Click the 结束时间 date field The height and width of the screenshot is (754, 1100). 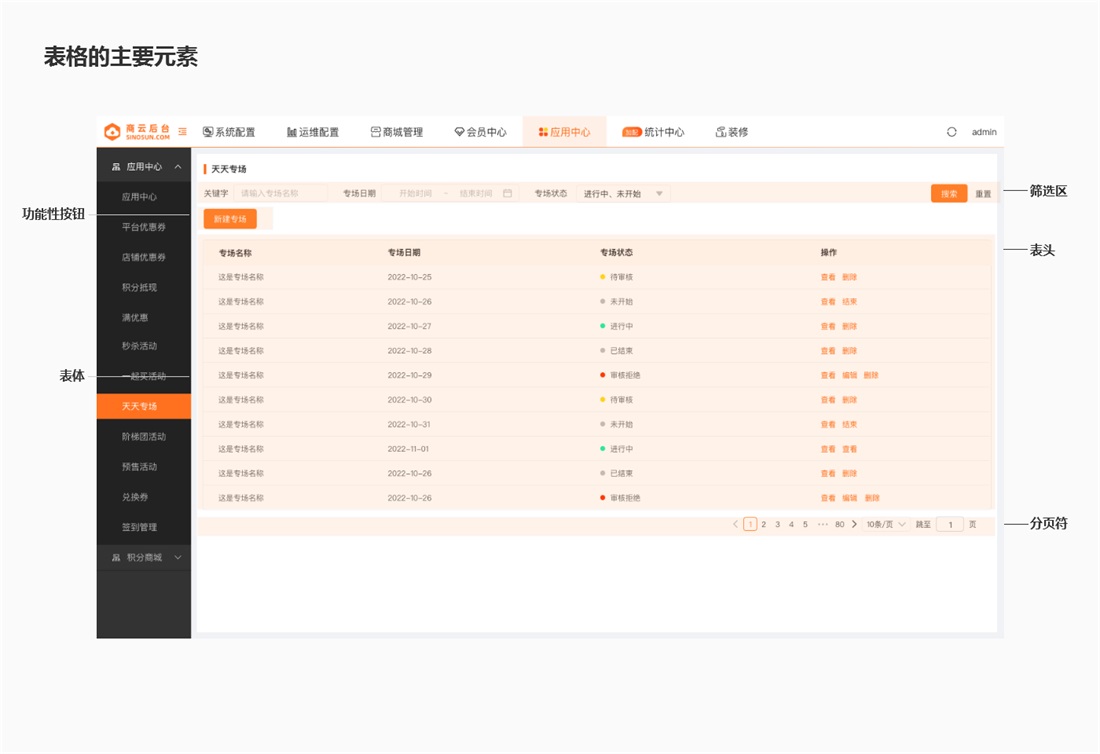(476, 193)
